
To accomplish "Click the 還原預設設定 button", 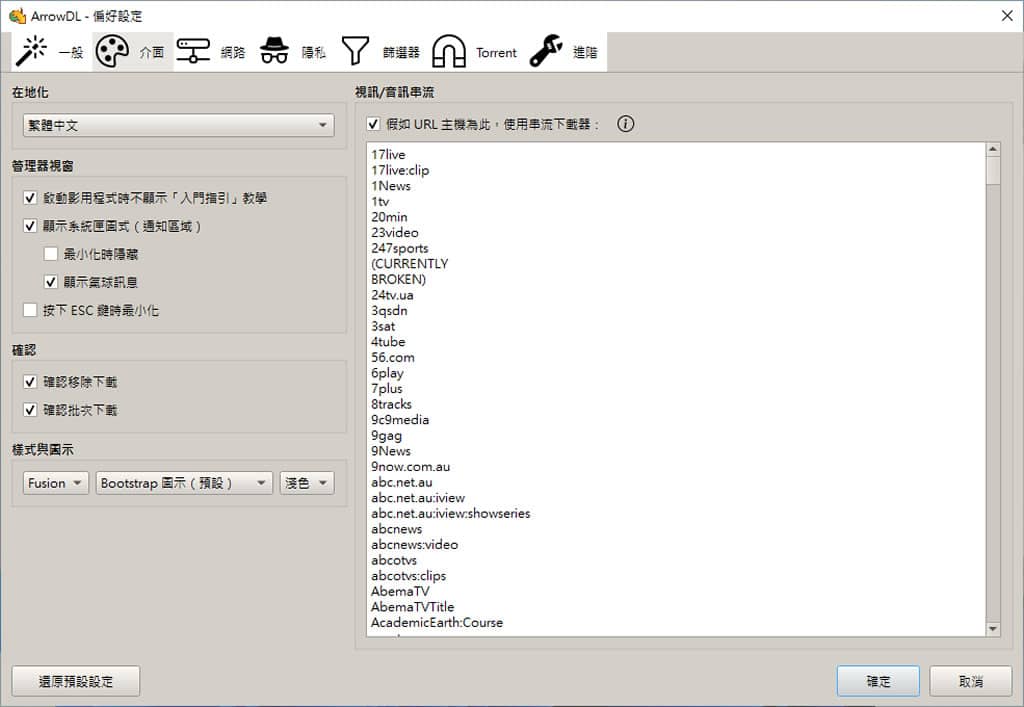I will pos(76,682).
